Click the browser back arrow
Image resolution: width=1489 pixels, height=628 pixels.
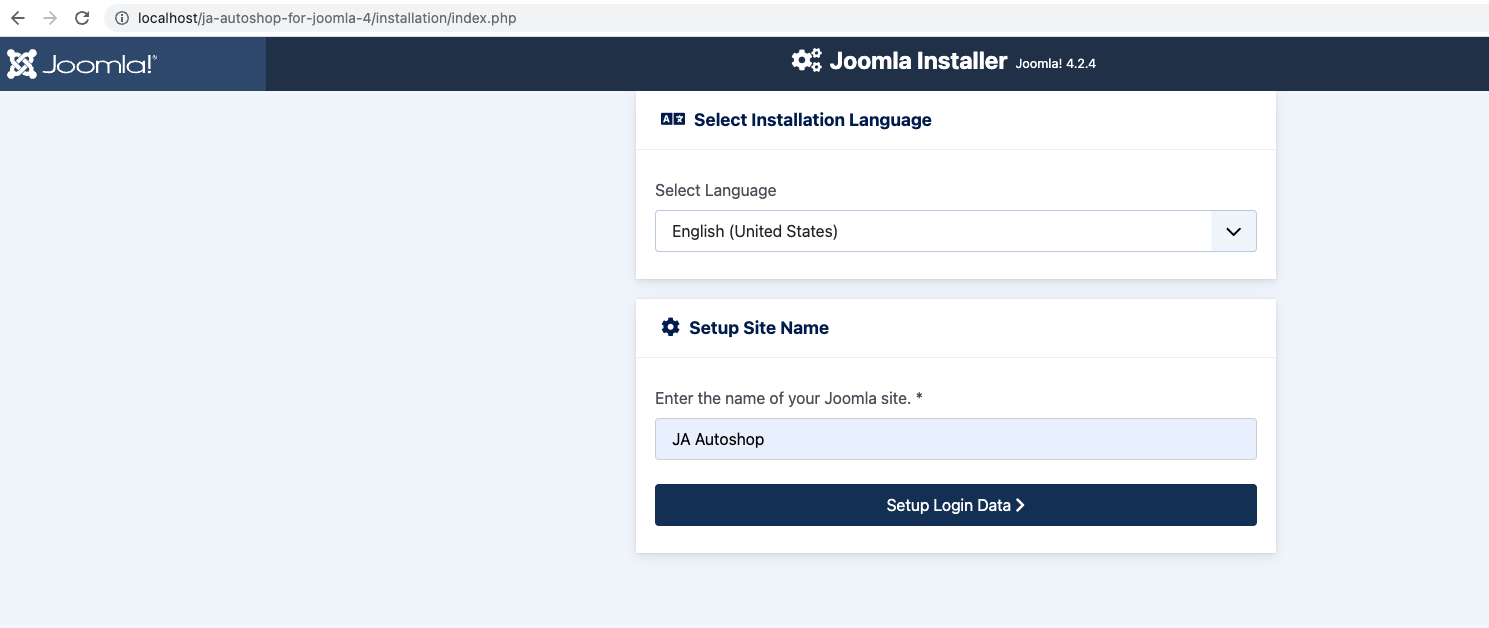(18, 18)
